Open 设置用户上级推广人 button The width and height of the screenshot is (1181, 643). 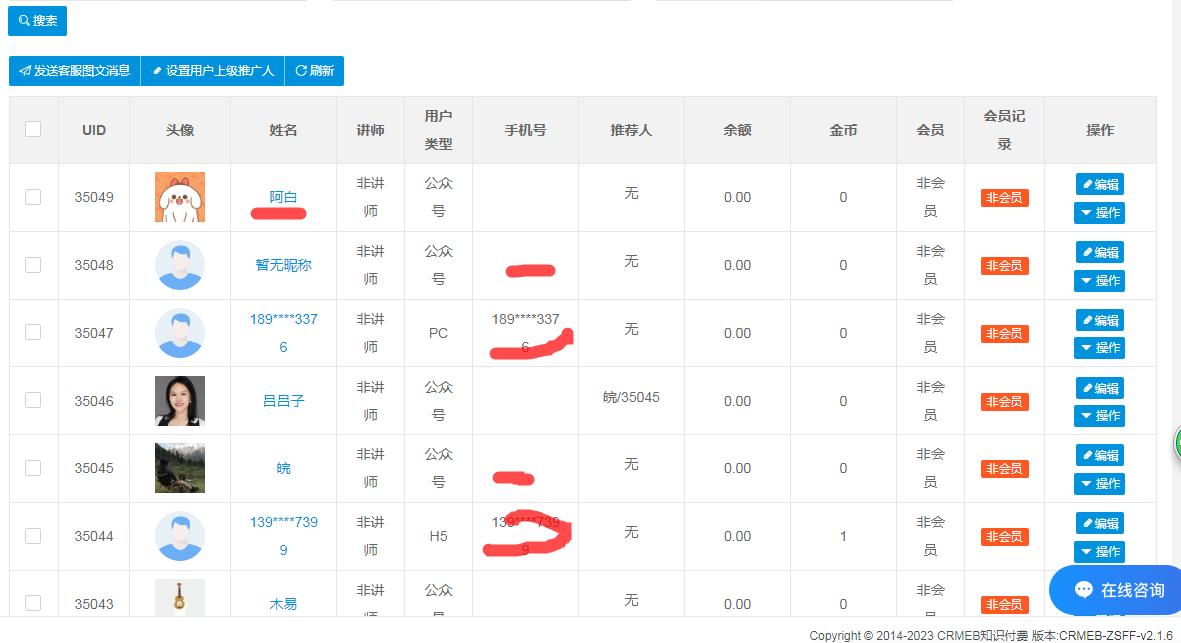click(212, 71)
